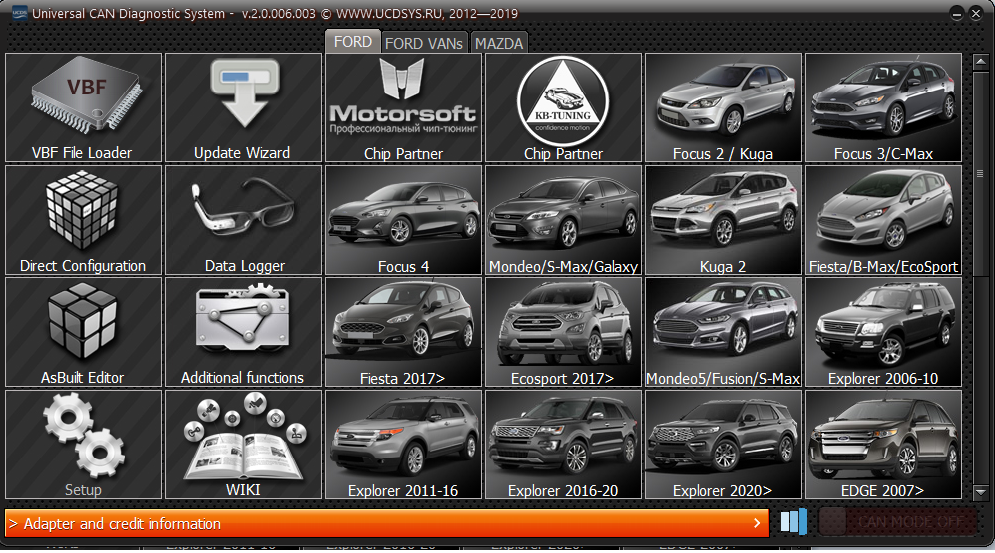995x553 pixels.
Task: Open the Setup gears tile
Action: [x=83, y=444]
